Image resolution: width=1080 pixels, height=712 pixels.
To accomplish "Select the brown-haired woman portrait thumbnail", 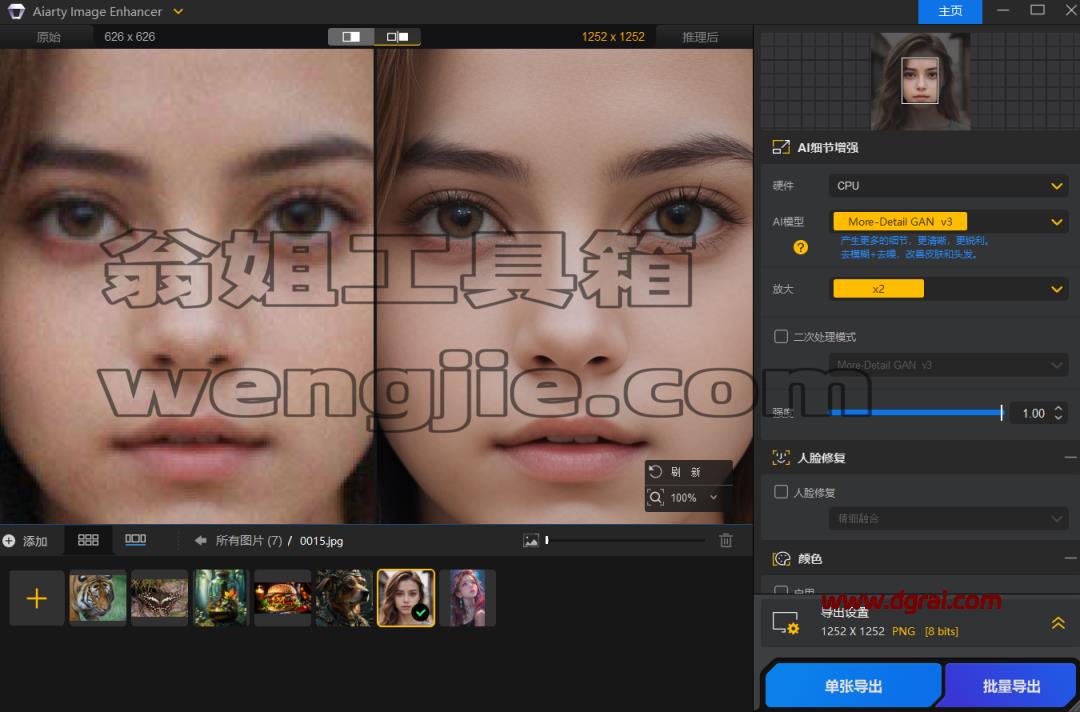I will 406,598.
